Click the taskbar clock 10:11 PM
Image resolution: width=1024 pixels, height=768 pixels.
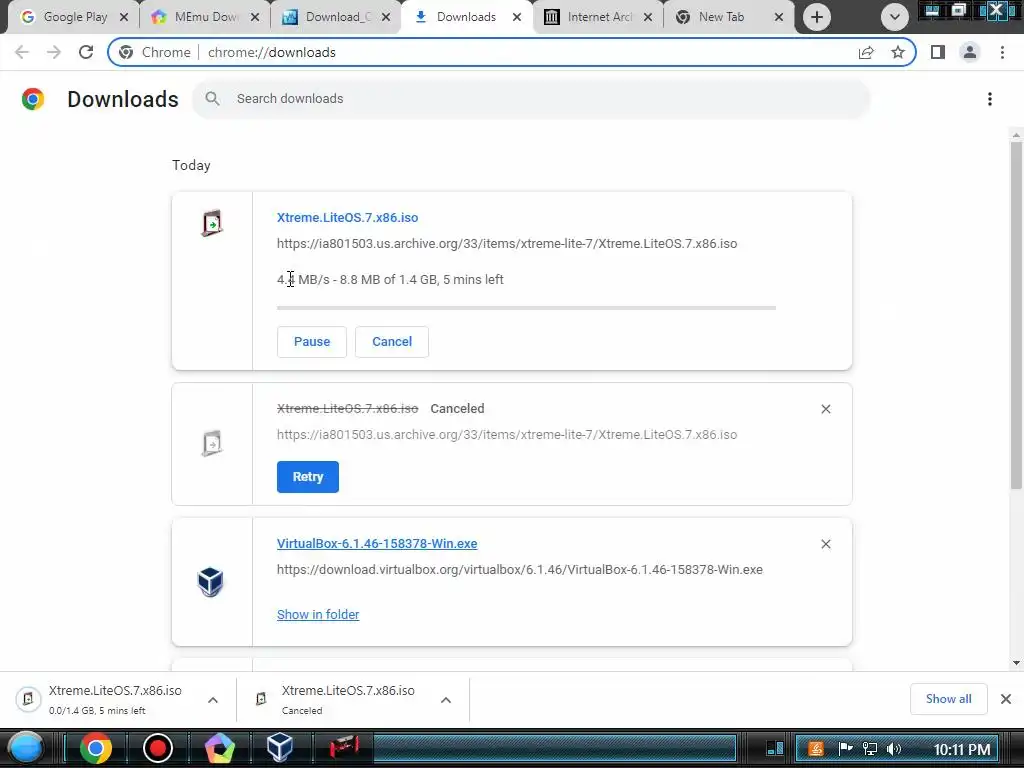(962, 749)
